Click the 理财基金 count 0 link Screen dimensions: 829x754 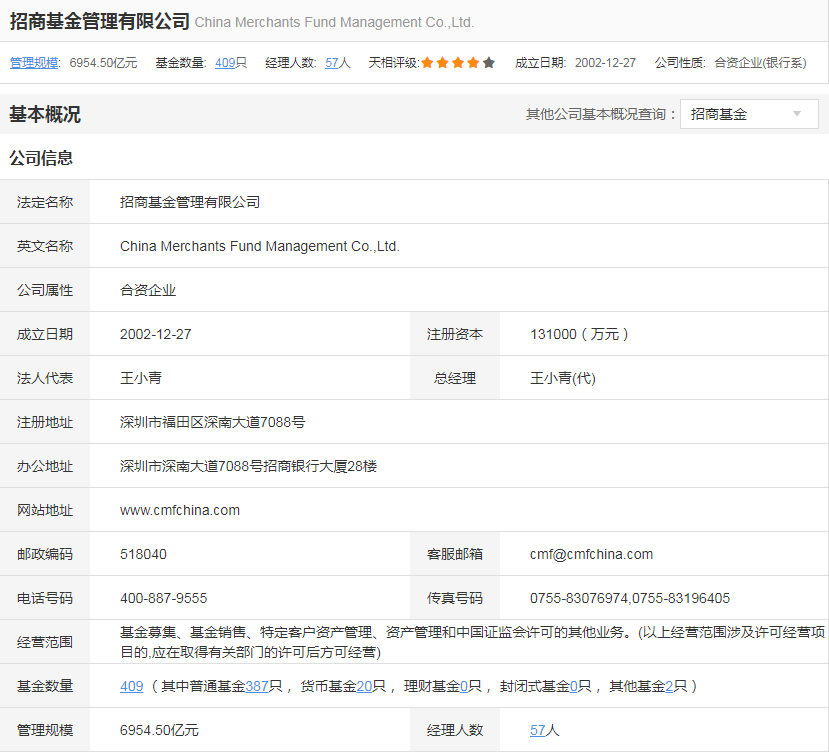tap(464, 686)
